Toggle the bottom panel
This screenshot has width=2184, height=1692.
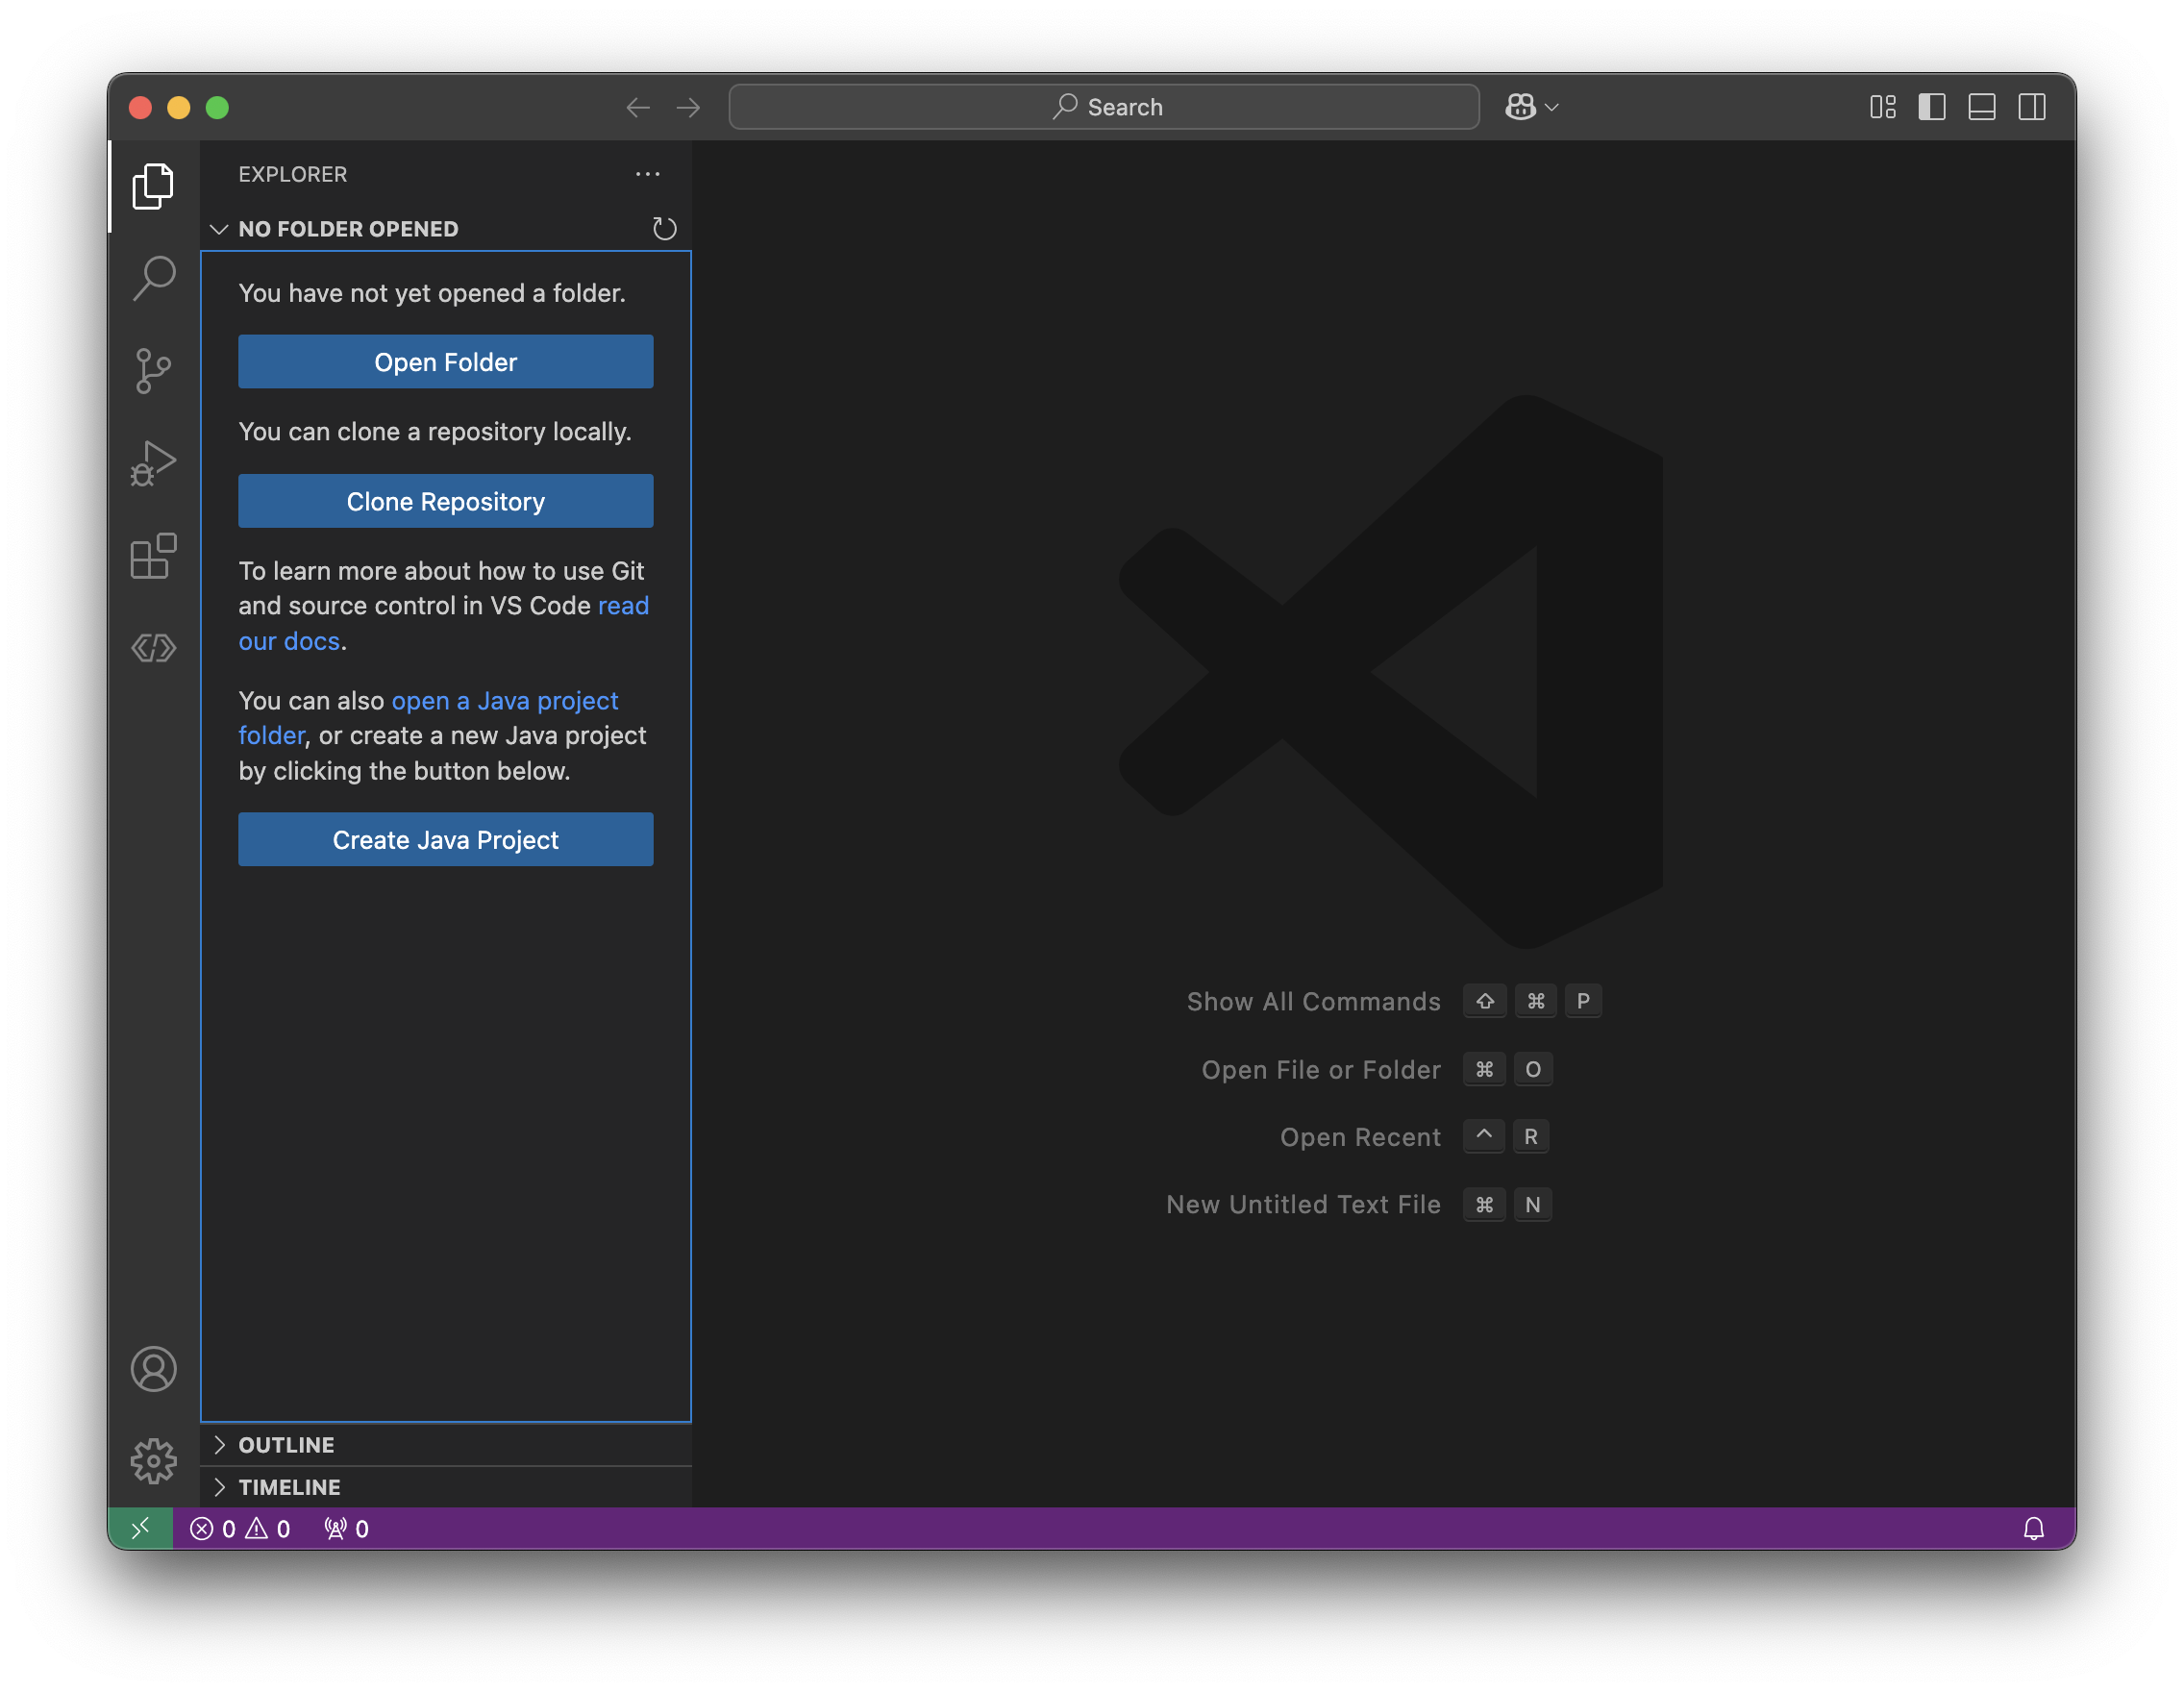1982,107
